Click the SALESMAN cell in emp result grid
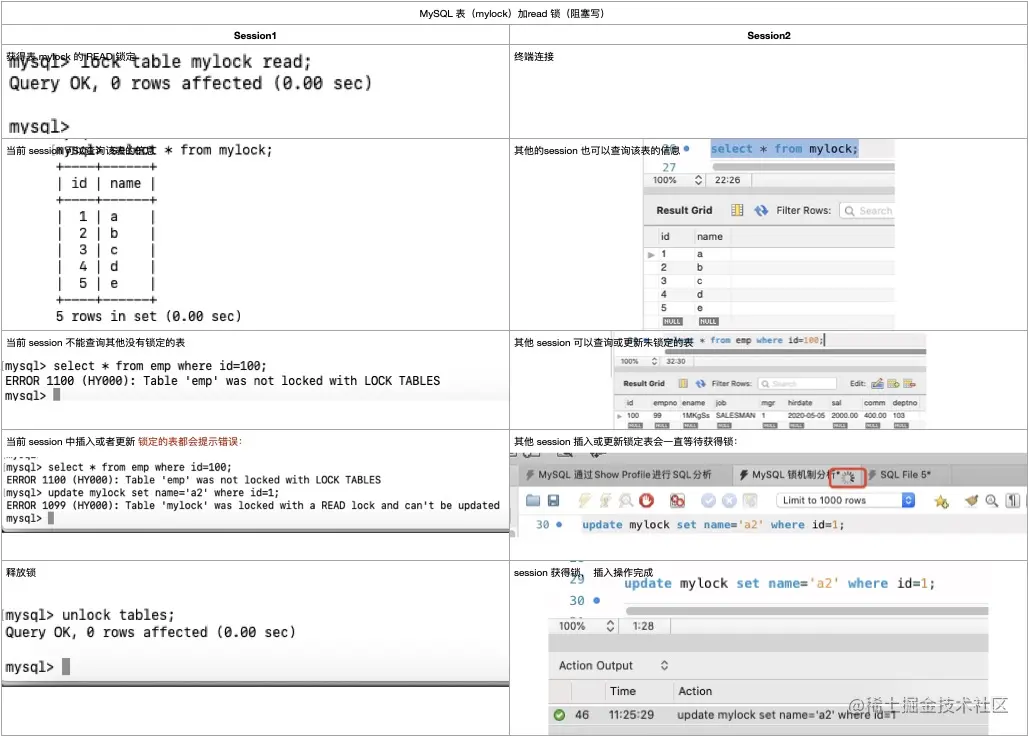This screenshot has width=1030, height=737. point(735,416)
